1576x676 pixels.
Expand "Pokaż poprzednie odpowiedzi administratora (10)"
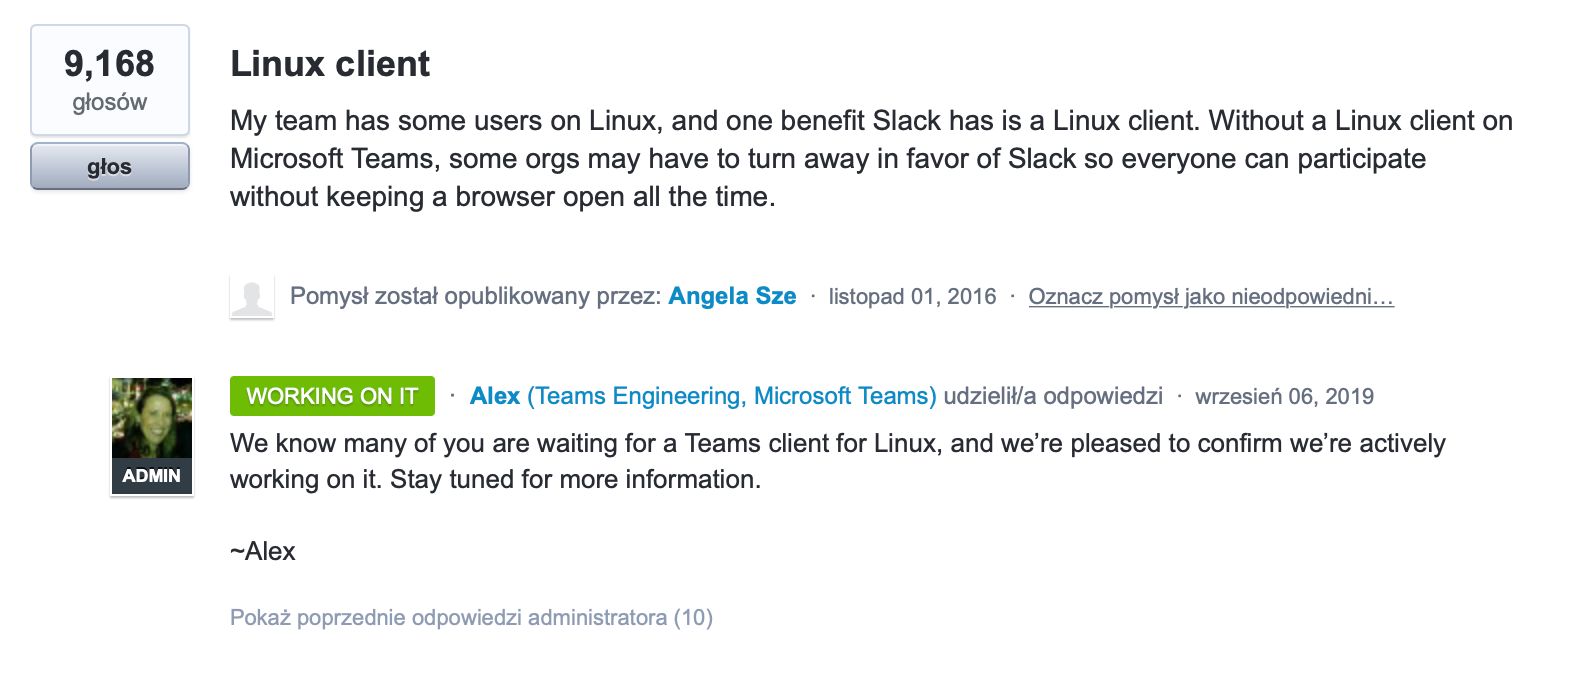[x=471, y=617]
